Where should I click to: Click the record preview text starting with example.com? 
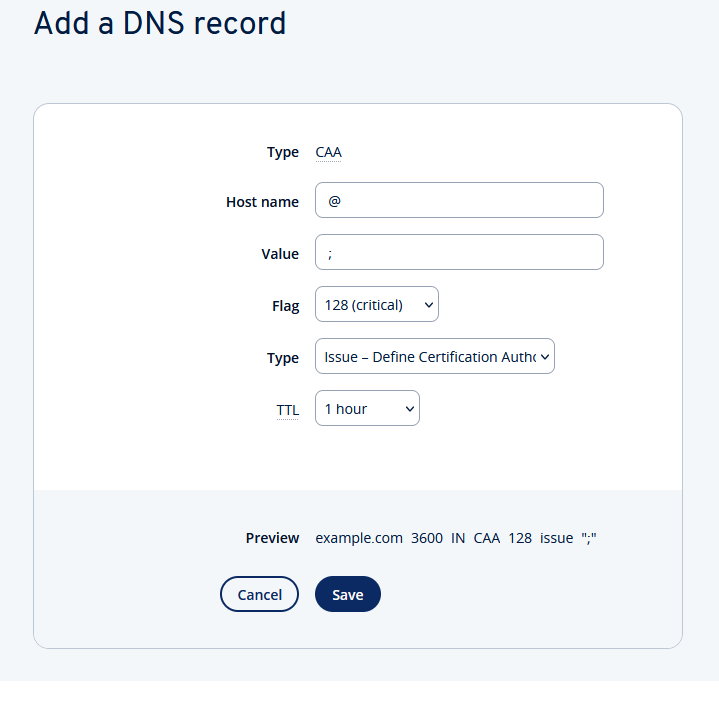(456, 538)
